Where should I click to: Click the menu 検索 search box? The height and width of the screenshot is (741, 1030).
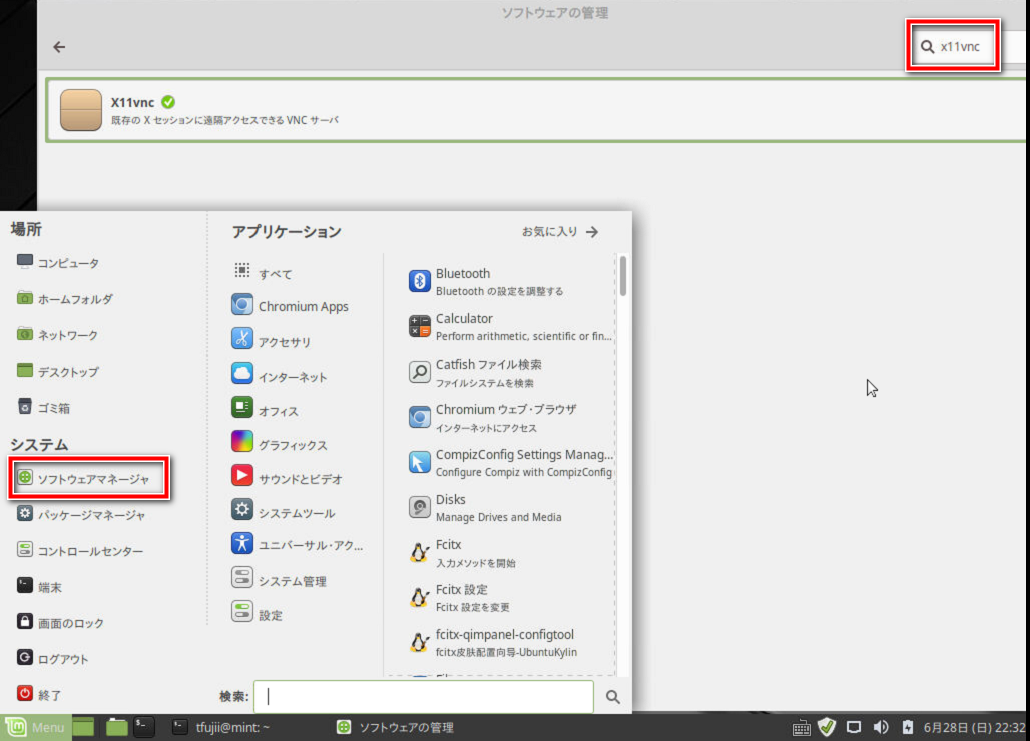point(423,697)
